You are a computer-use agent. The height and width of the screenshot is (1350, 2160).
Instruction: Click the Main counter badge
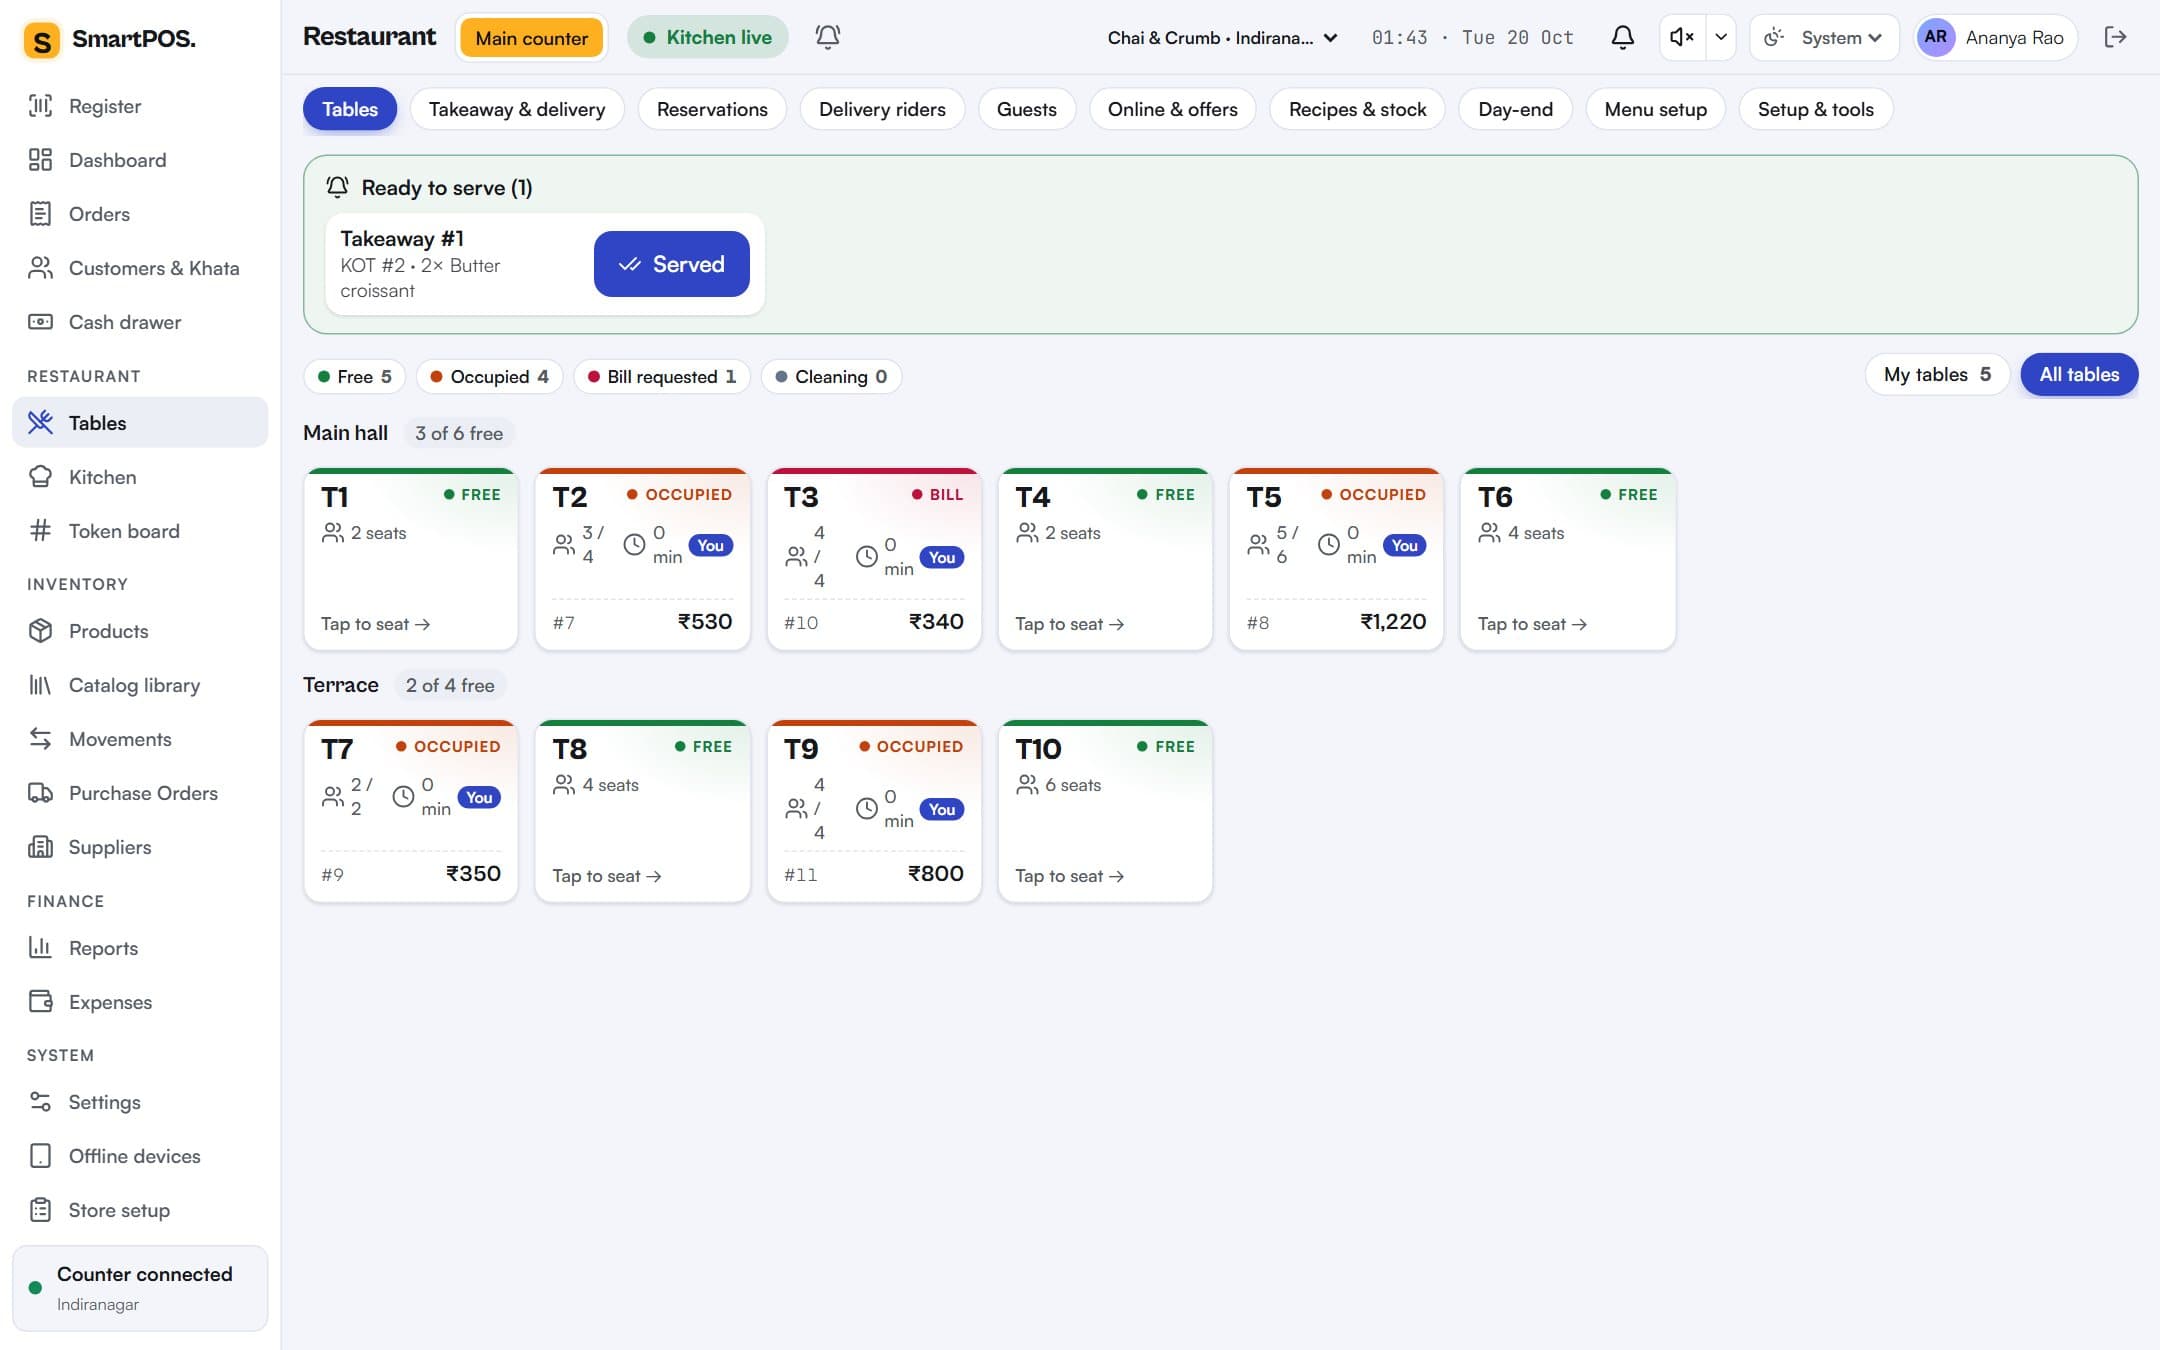(531, 38)
